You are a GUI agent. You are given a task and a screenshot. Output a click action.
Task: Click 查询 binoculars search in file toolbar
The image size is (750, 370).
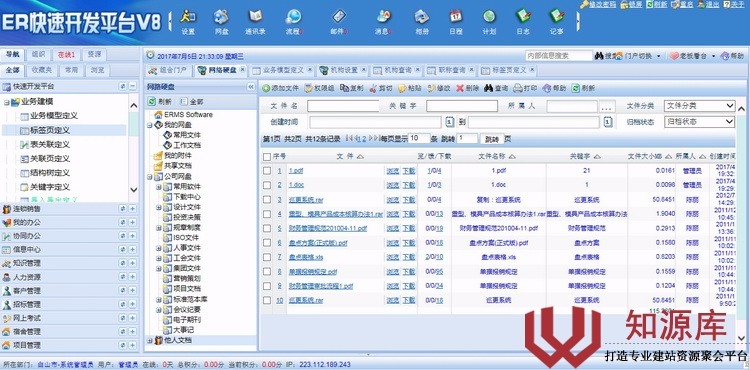click(496, 88)
